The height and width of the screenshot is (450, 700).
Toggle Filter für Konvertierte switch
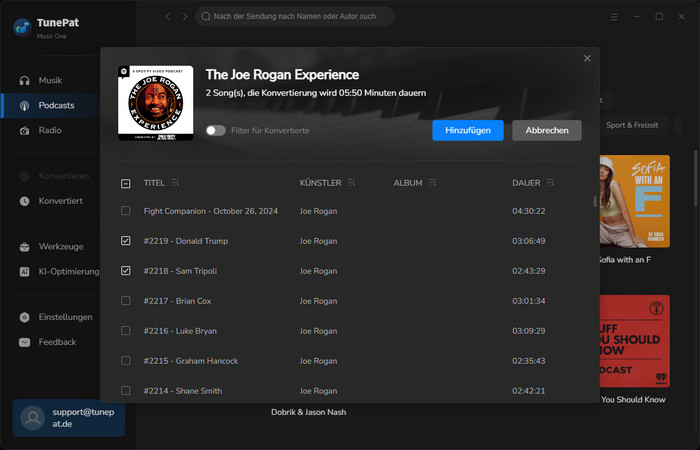(216, 130)
